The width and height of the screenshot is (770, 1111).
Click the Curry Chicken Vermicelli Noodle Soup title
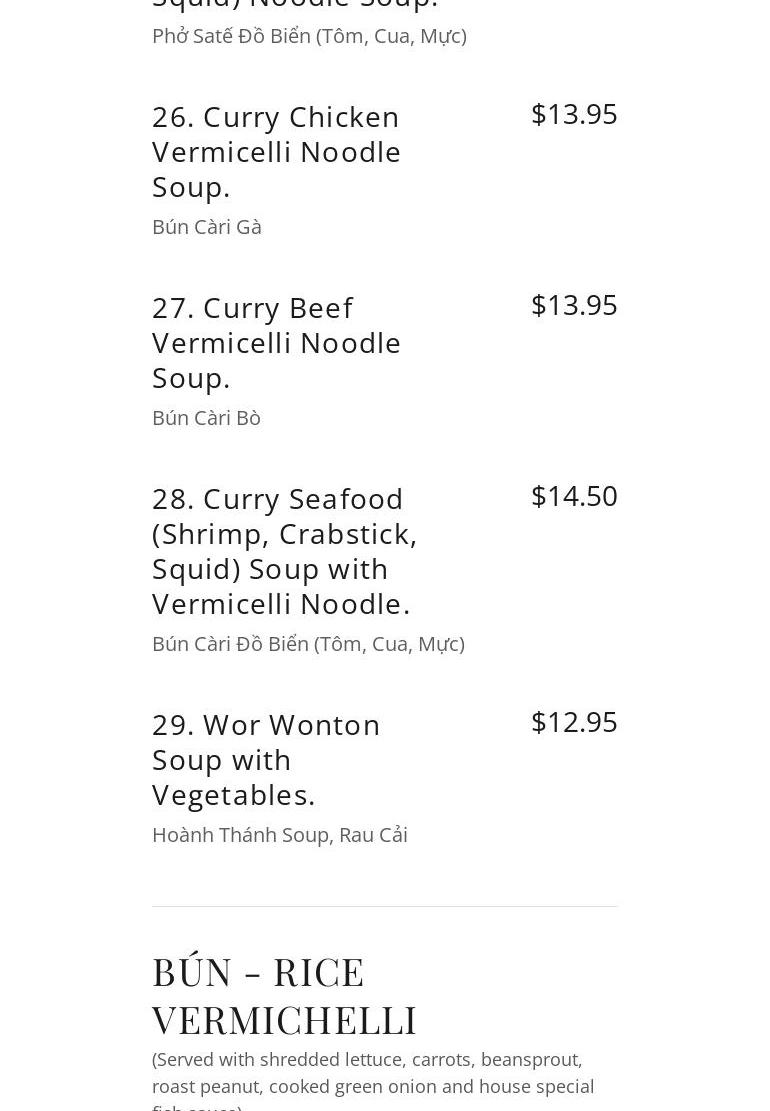click(x=276, y=151)
